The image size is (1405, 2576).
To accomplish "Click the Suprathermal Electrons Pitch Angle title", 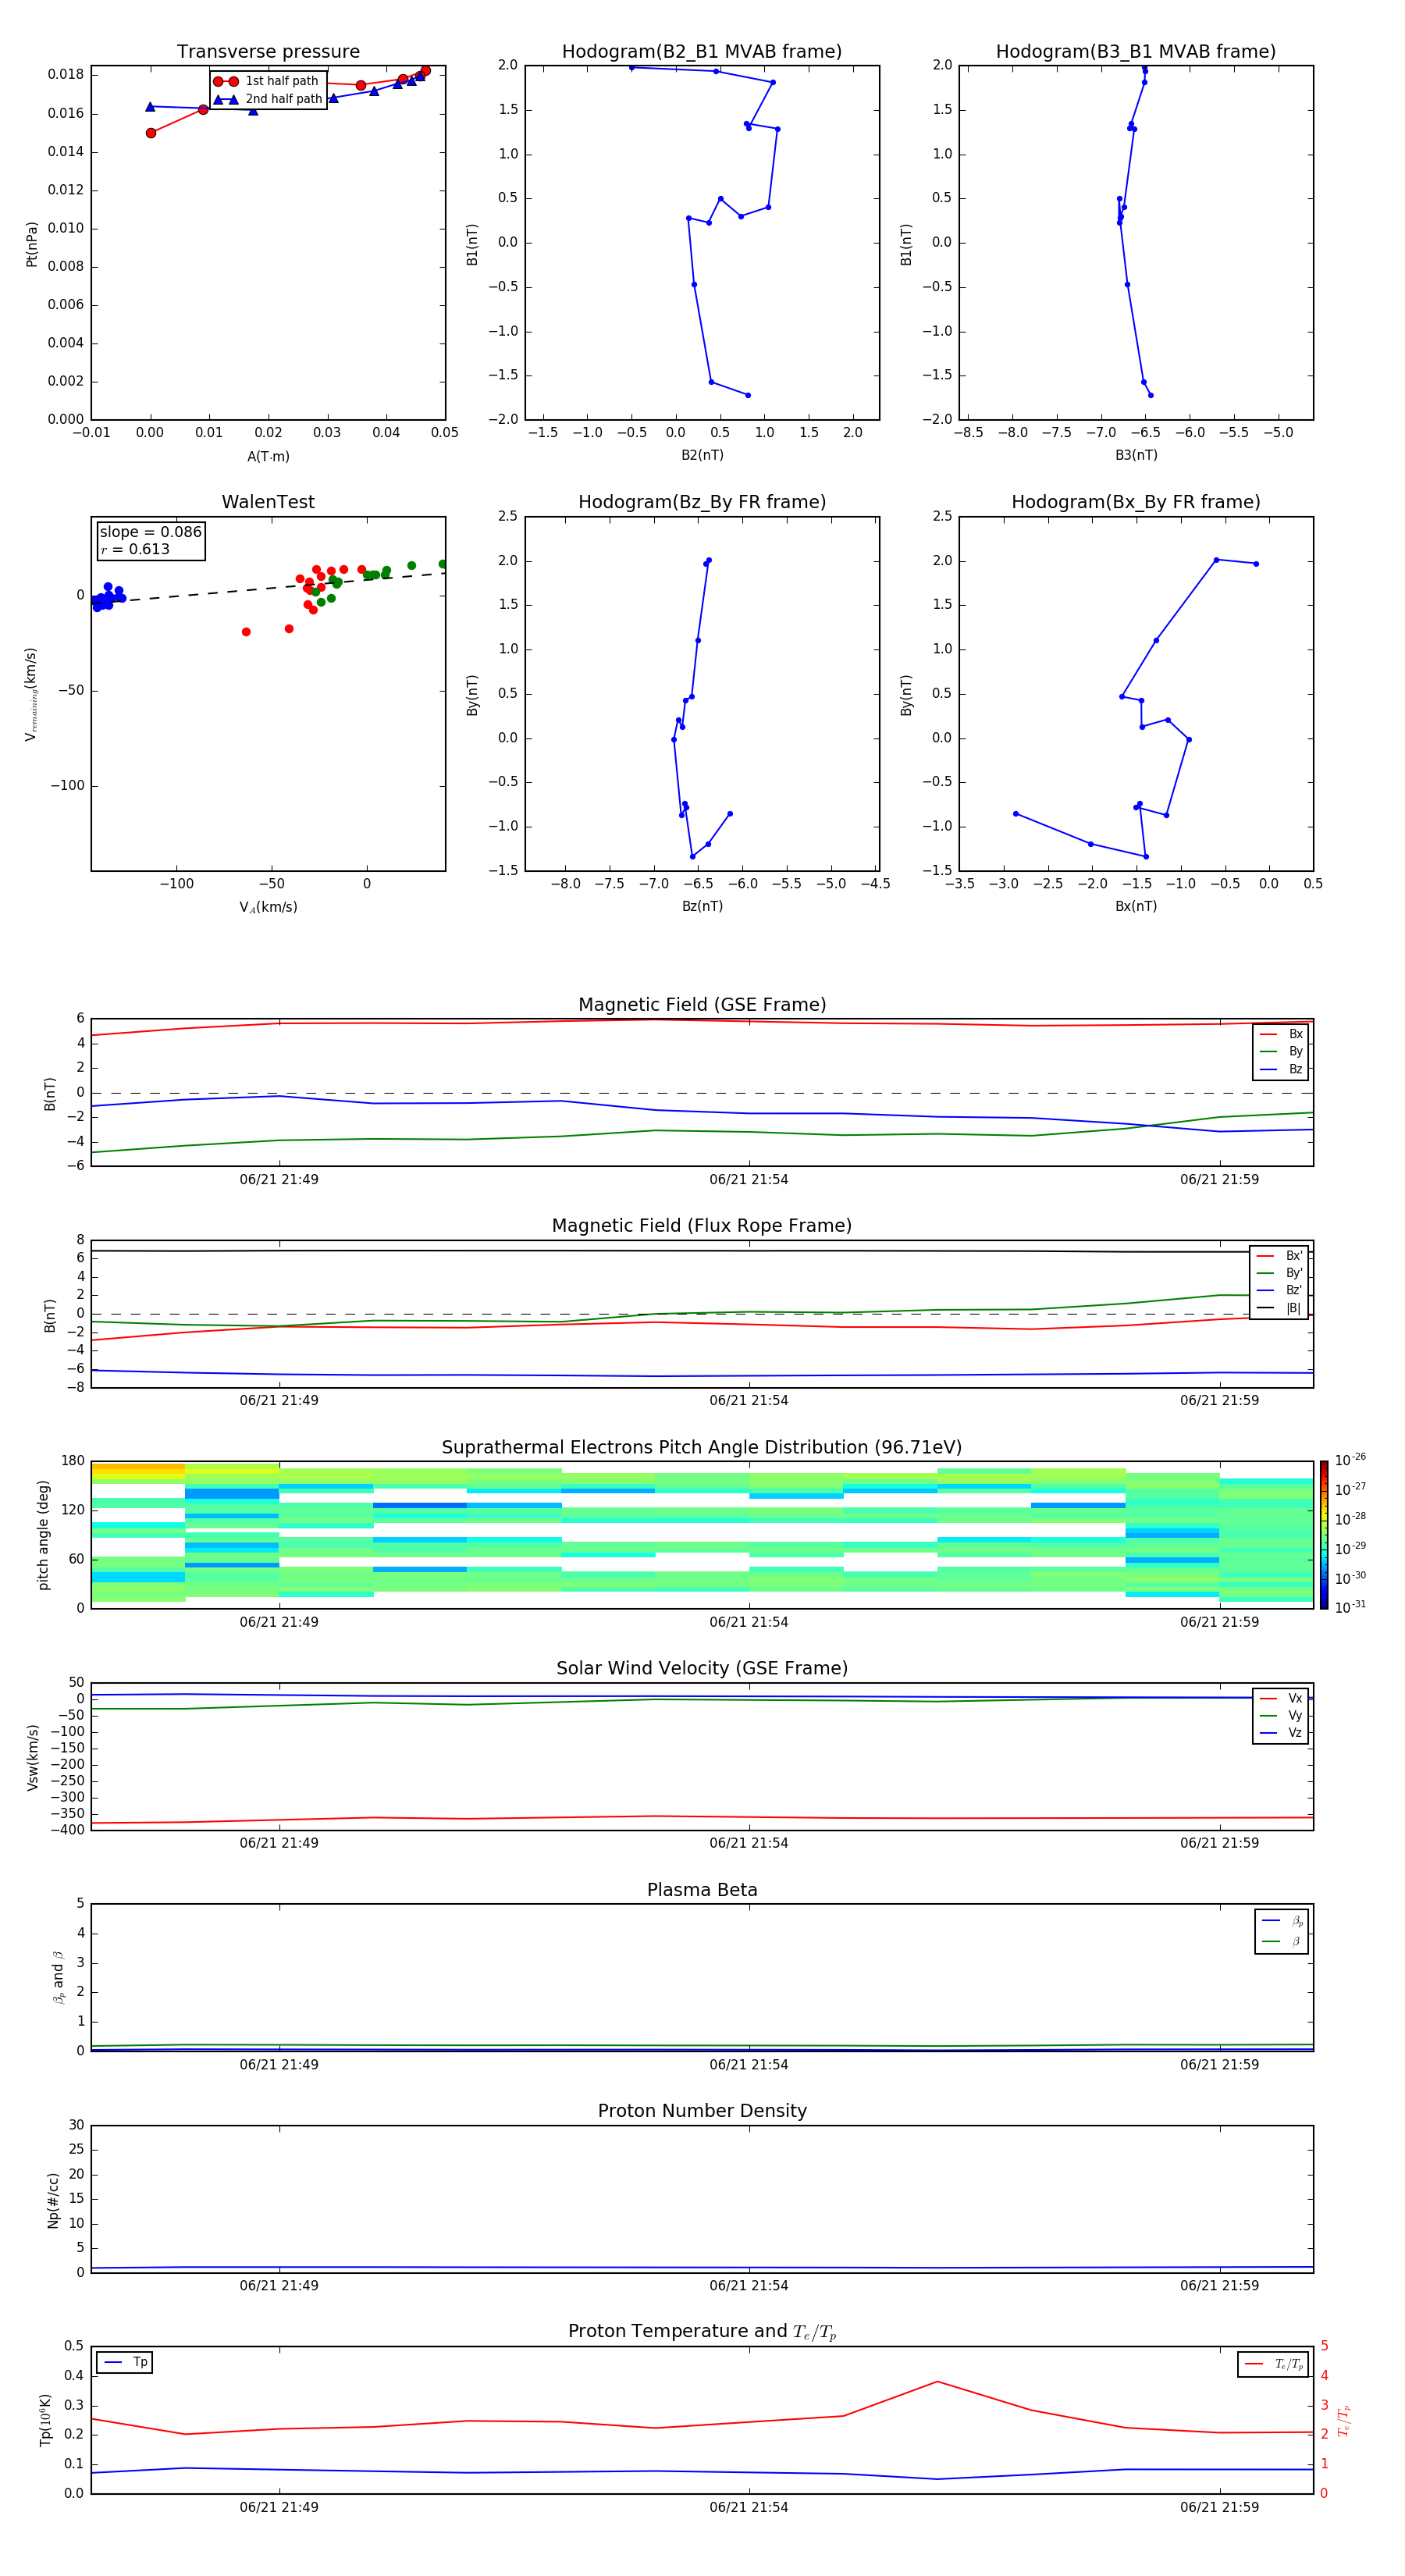I will tap(702, 1447).
